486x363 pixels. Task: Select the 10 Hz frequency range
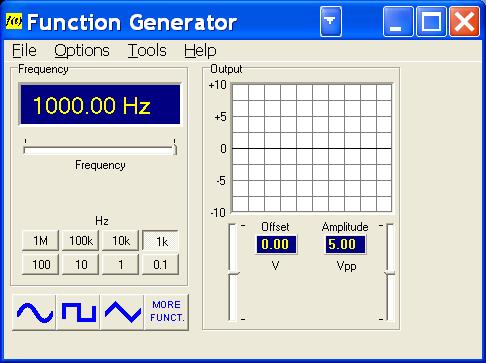click(x=80, y=265)
